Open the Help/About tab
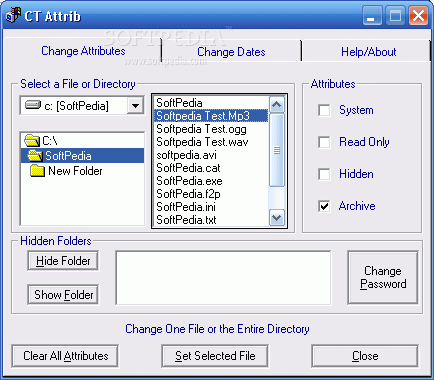This screenshot has width=434, height=380. click(x=368, y=52)
